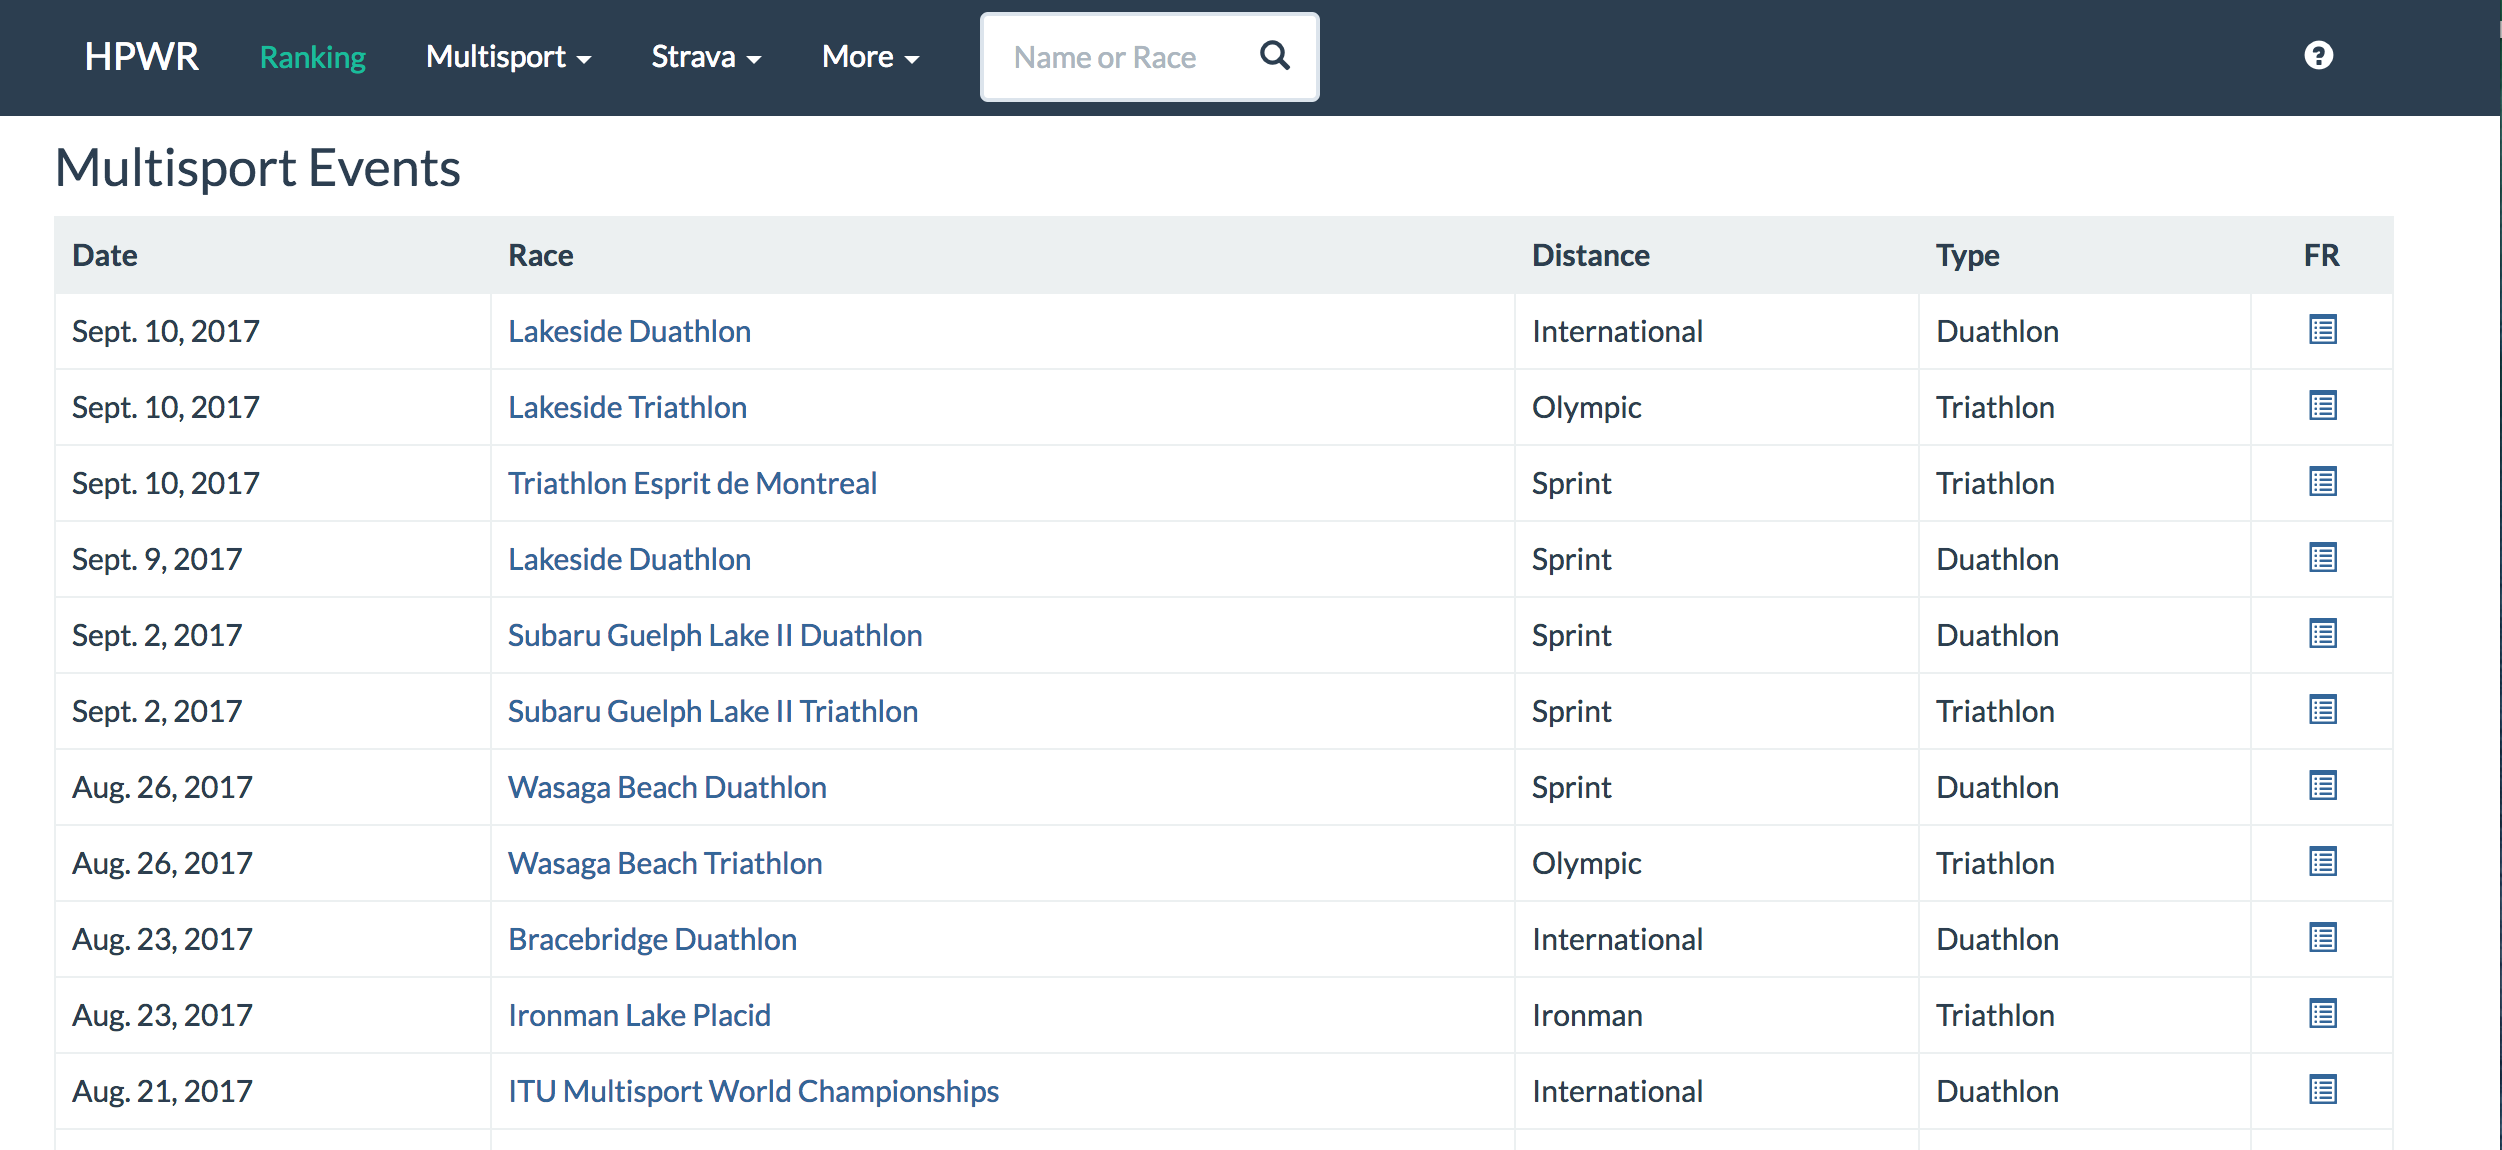Click the HPWR brand link
Viewport: 2502px width, 1150px height.
(x=141, y=57)
